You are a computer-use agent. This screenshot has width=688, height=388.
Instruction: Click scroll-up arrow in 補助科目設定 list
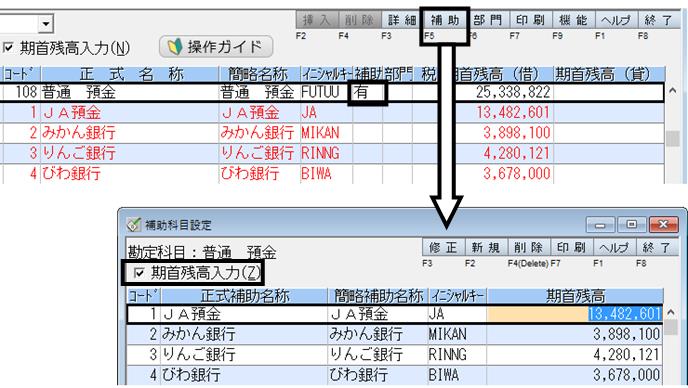671,313
